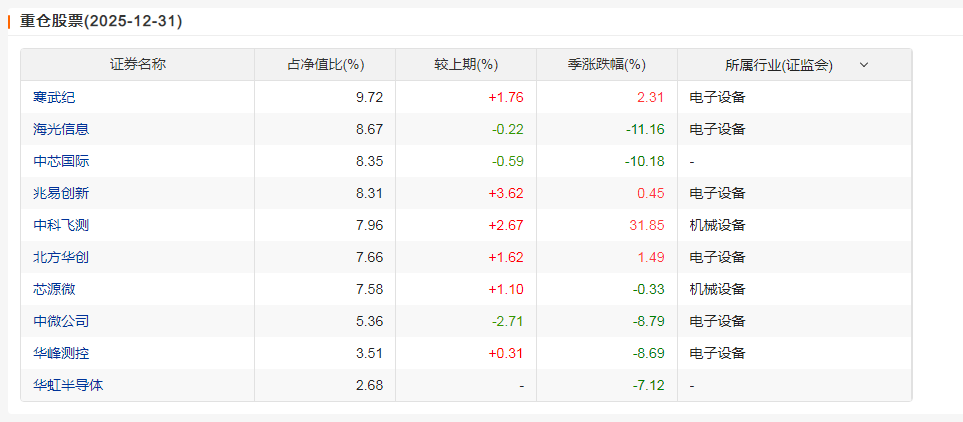963x422 pixels.
Task: Click the +1.62 change value for 北方华创
Action: pos(506,257)
